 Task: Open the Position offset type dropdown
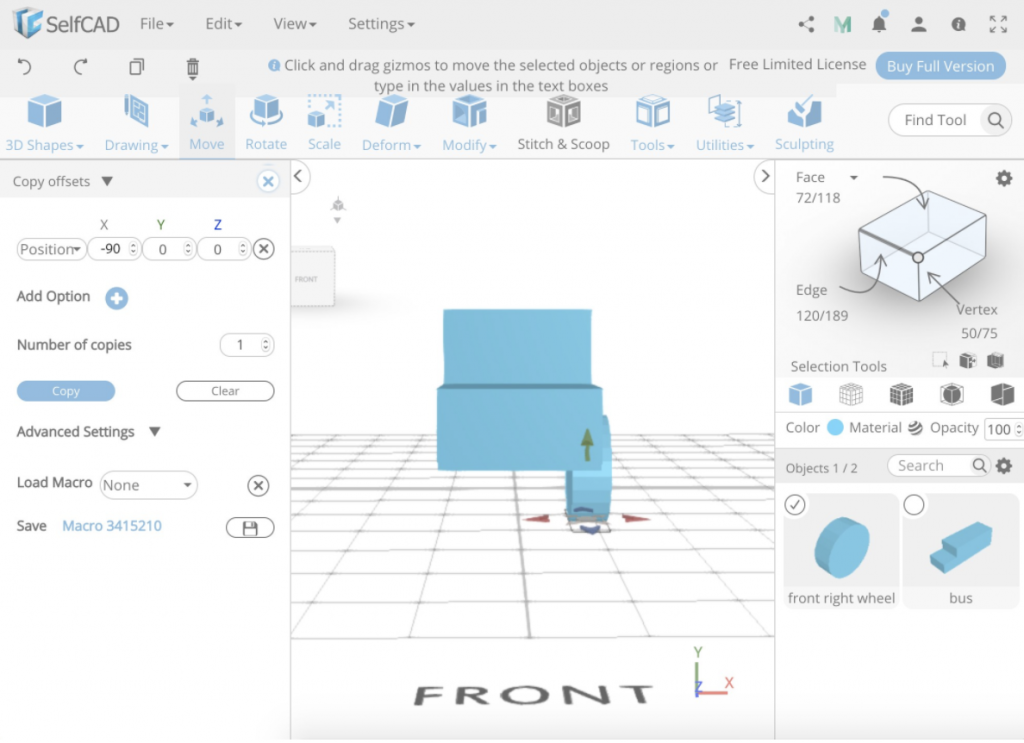pos(50,249)
